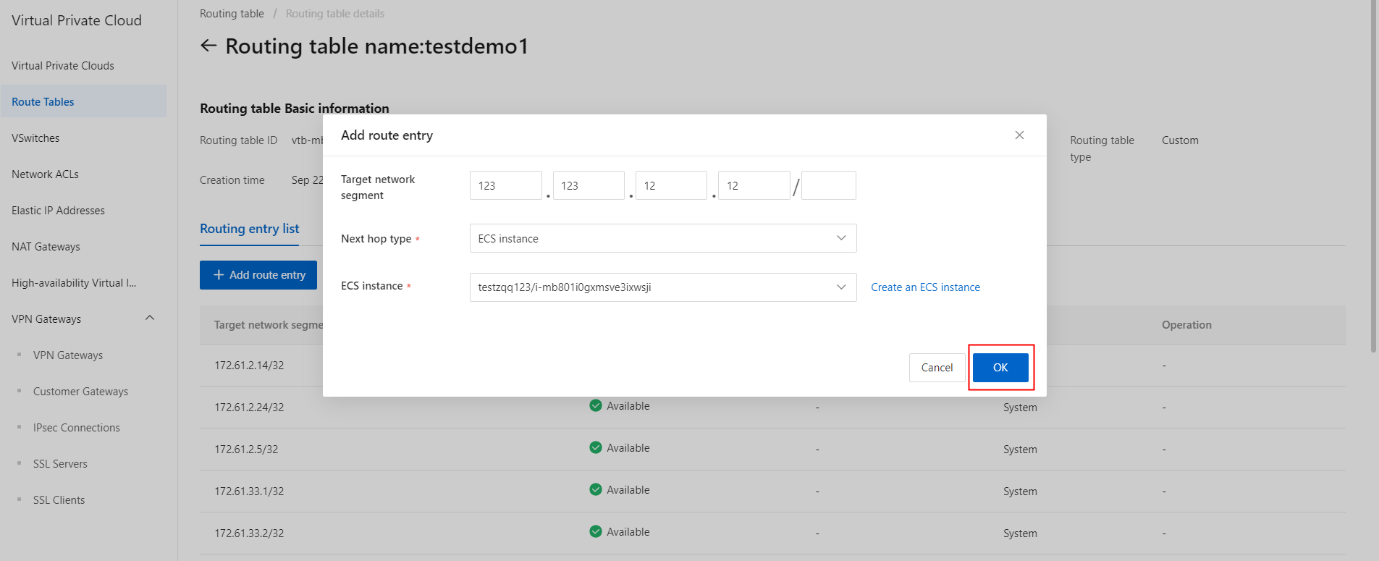Click the Add route entry button
The width and height of the screenshot is (1379, 561).
[x=259, y=276]
